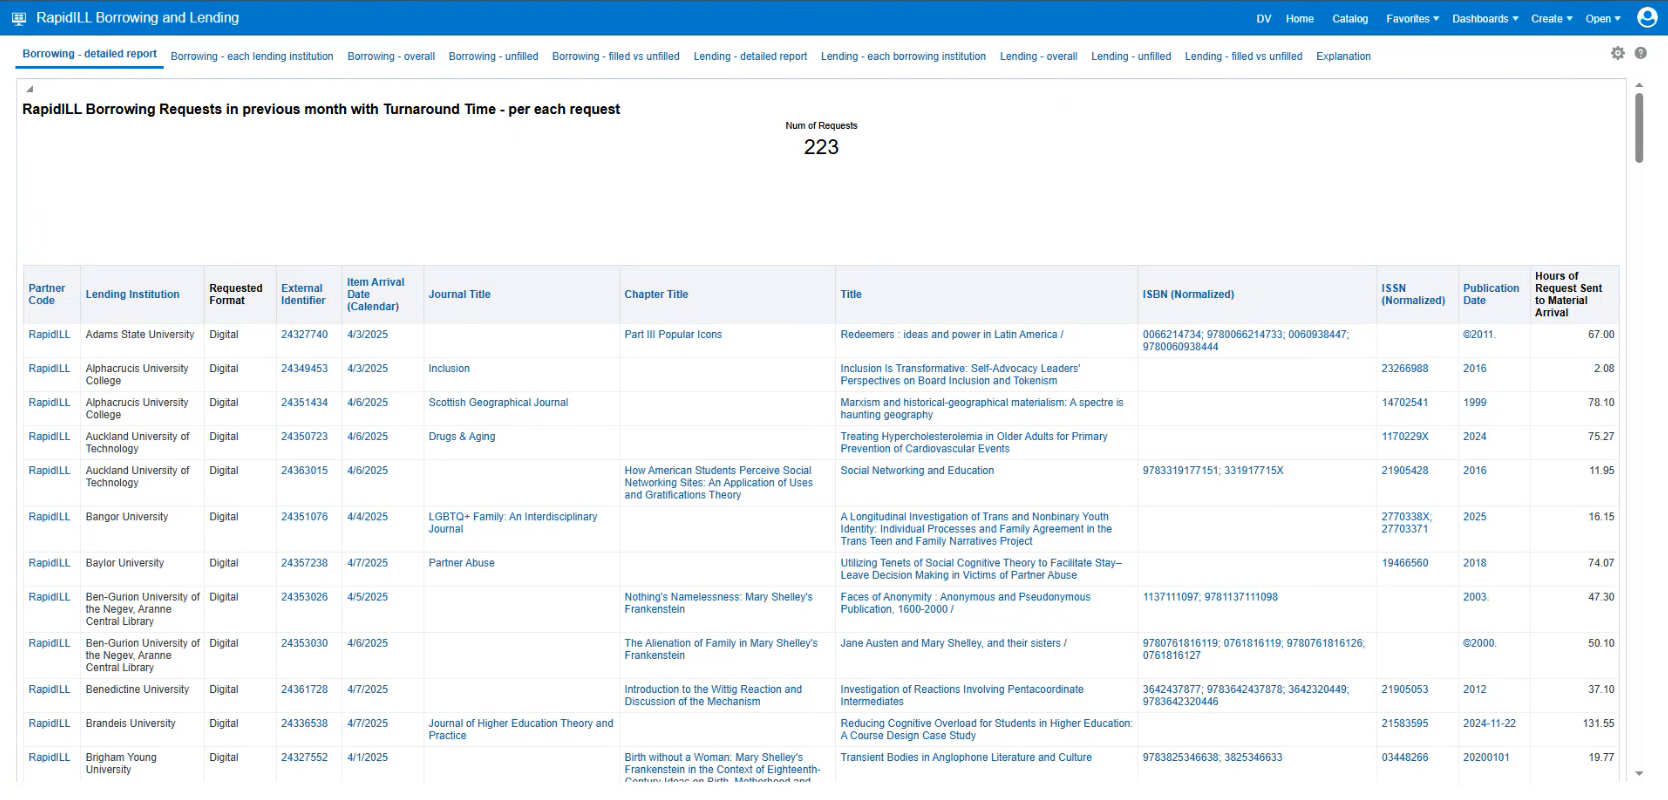The image size is (1668, 800).
Task: Open the user account profile icon
Action: tap(1647, 17)
